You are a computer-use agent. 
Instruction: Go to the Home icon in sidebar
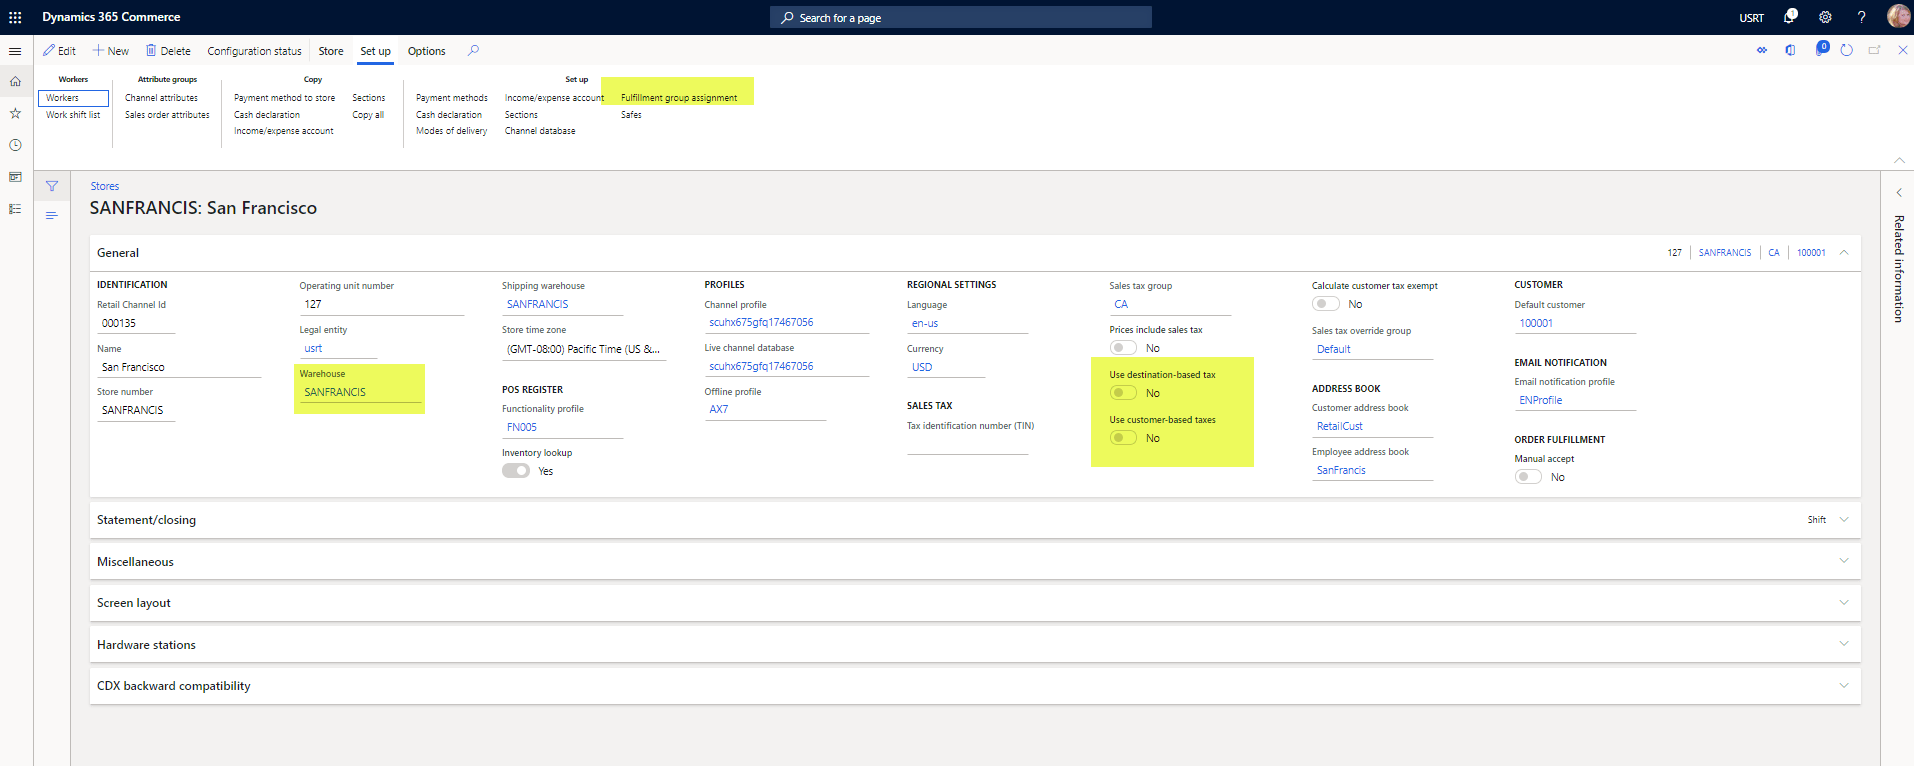click(x=15, y=82)
